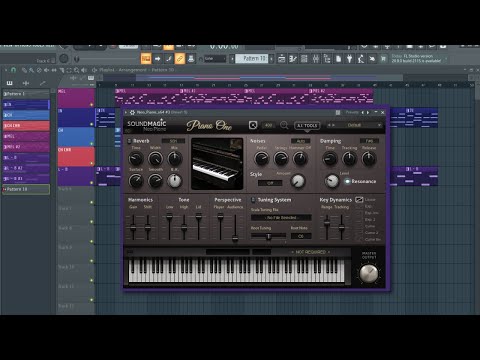The width and height of the screenshot is (480, 360).
Task: Click the Scale Tuning File field
Action: click(x=282, y=218)
